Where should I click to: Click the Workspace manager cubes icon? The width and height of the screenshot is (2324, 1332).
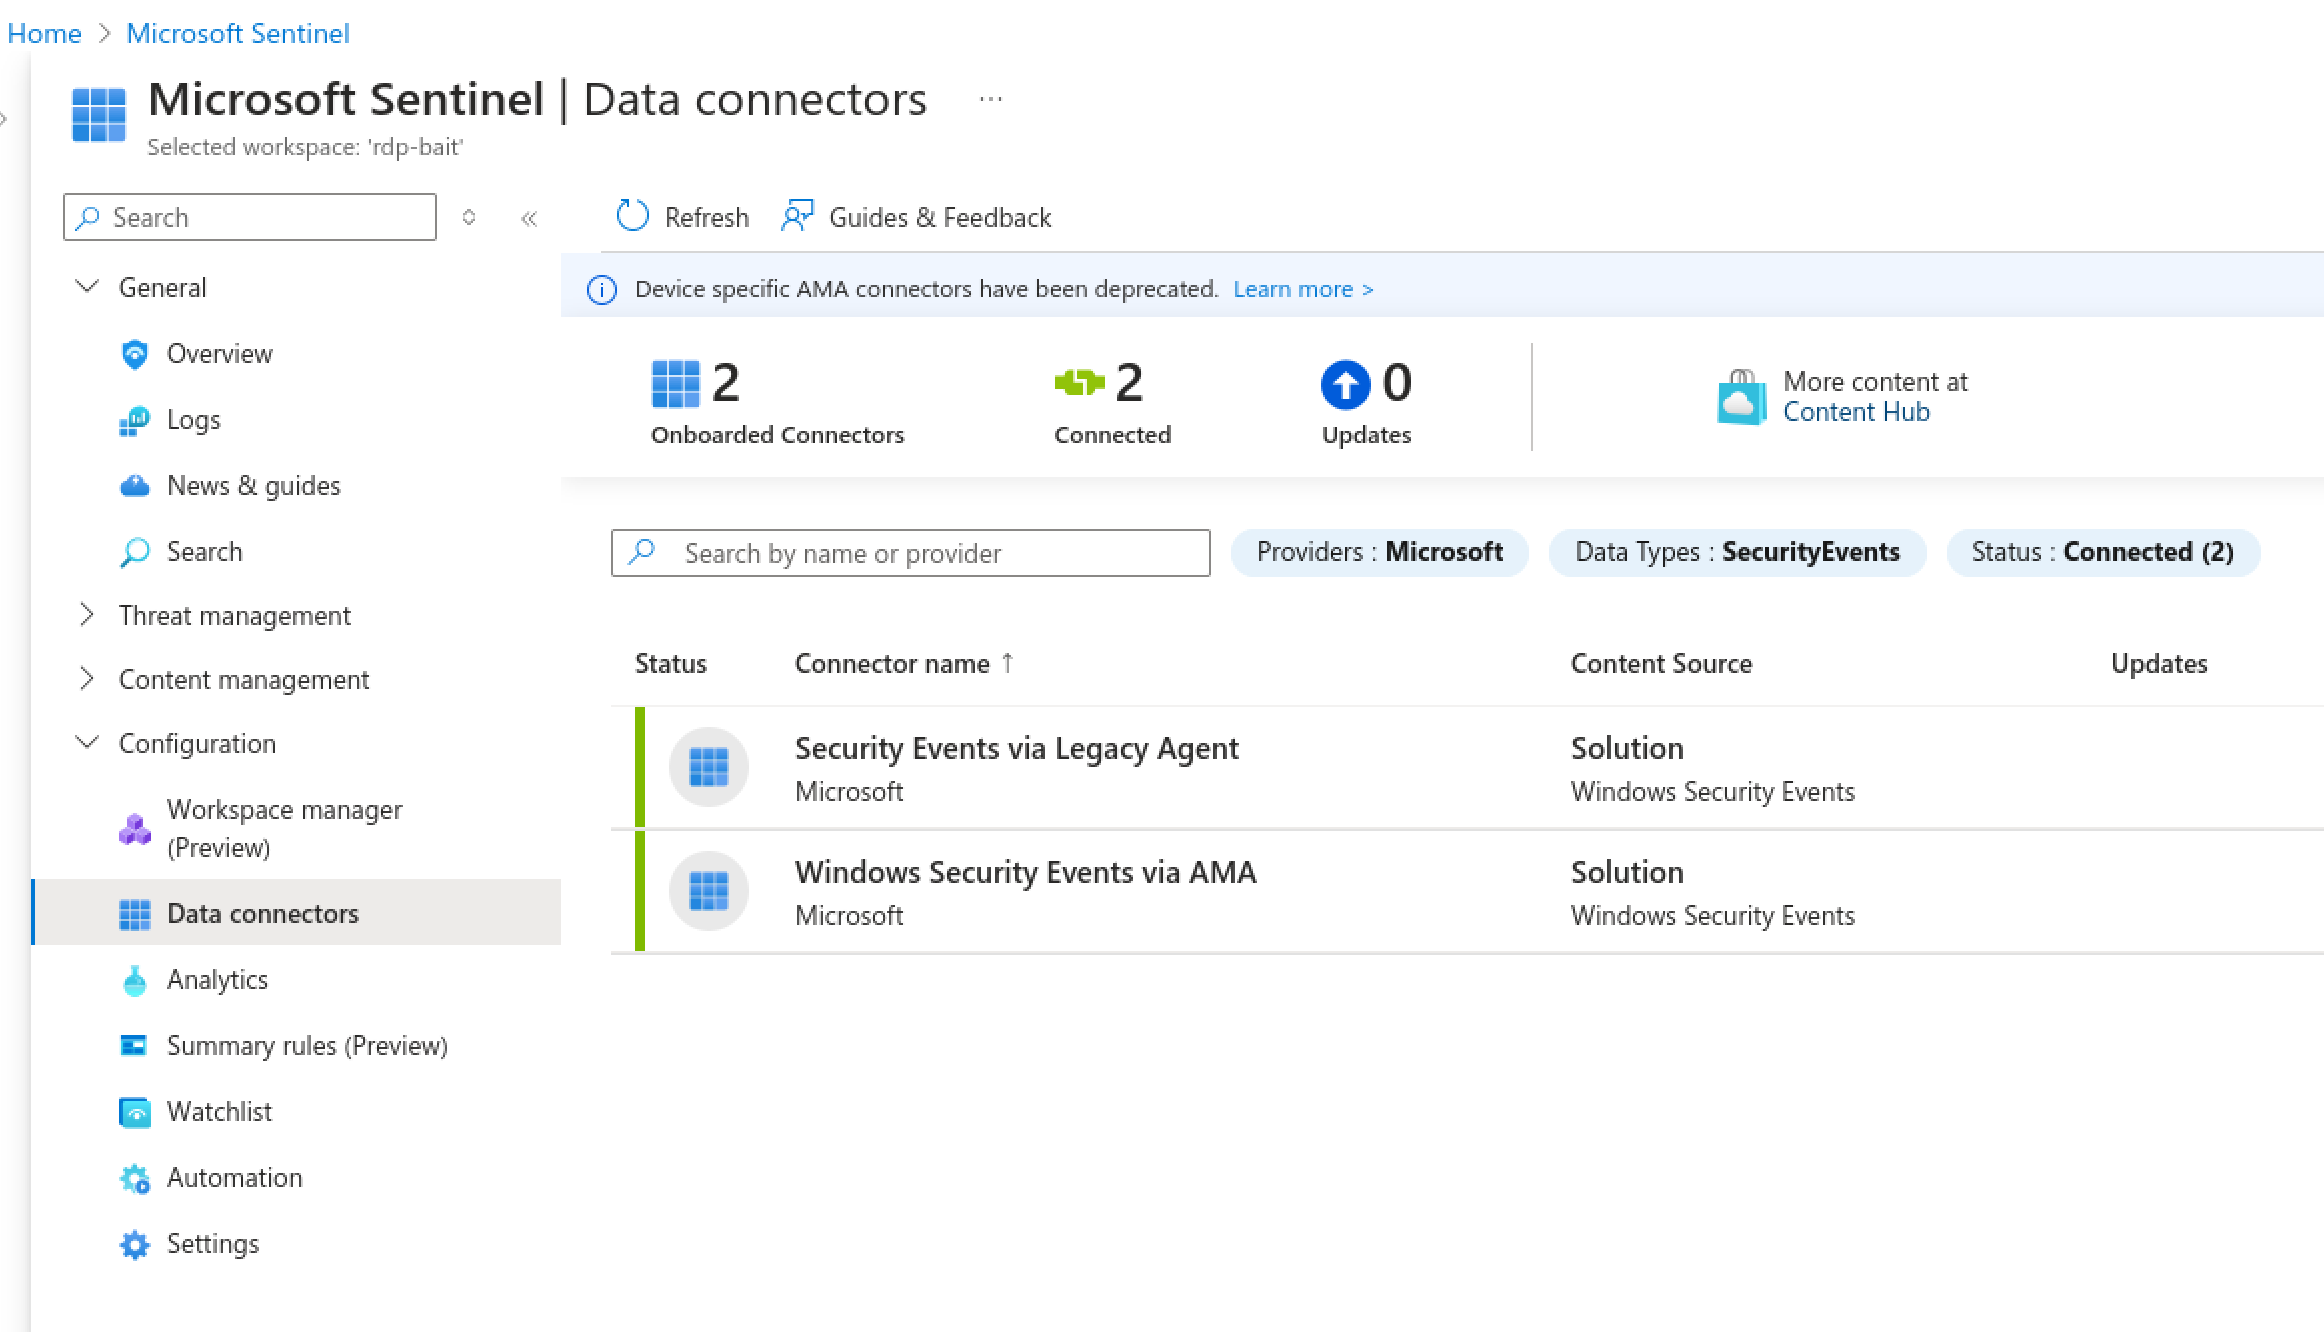pos(134,829)
